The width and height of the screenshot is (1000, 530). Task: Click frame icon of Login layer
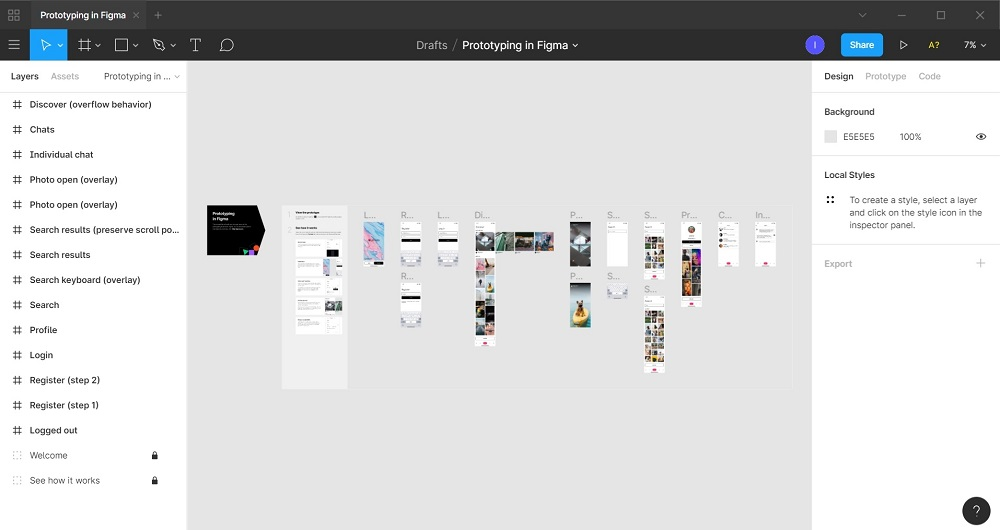tap(17, 355)
